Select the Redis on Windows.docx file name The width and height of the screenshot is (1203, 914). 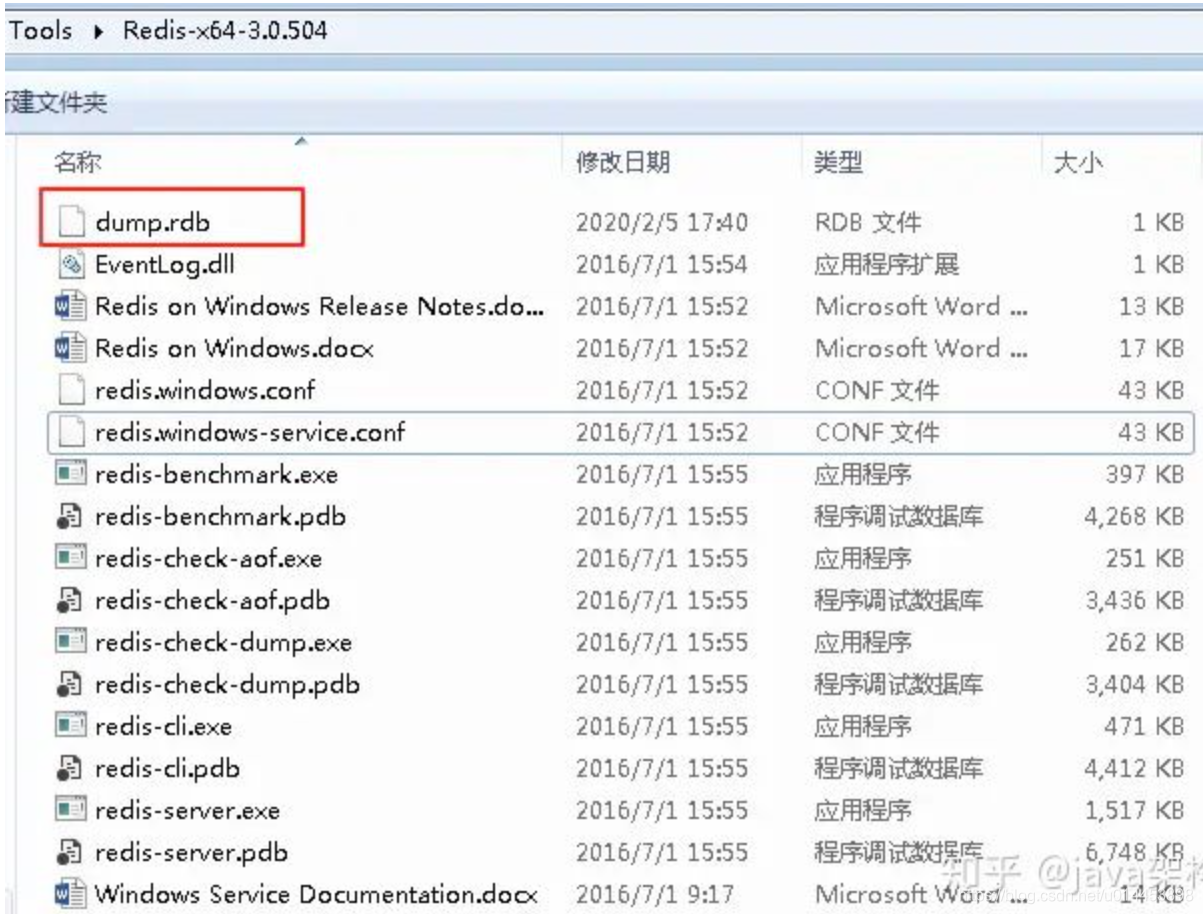coord(235,348)
